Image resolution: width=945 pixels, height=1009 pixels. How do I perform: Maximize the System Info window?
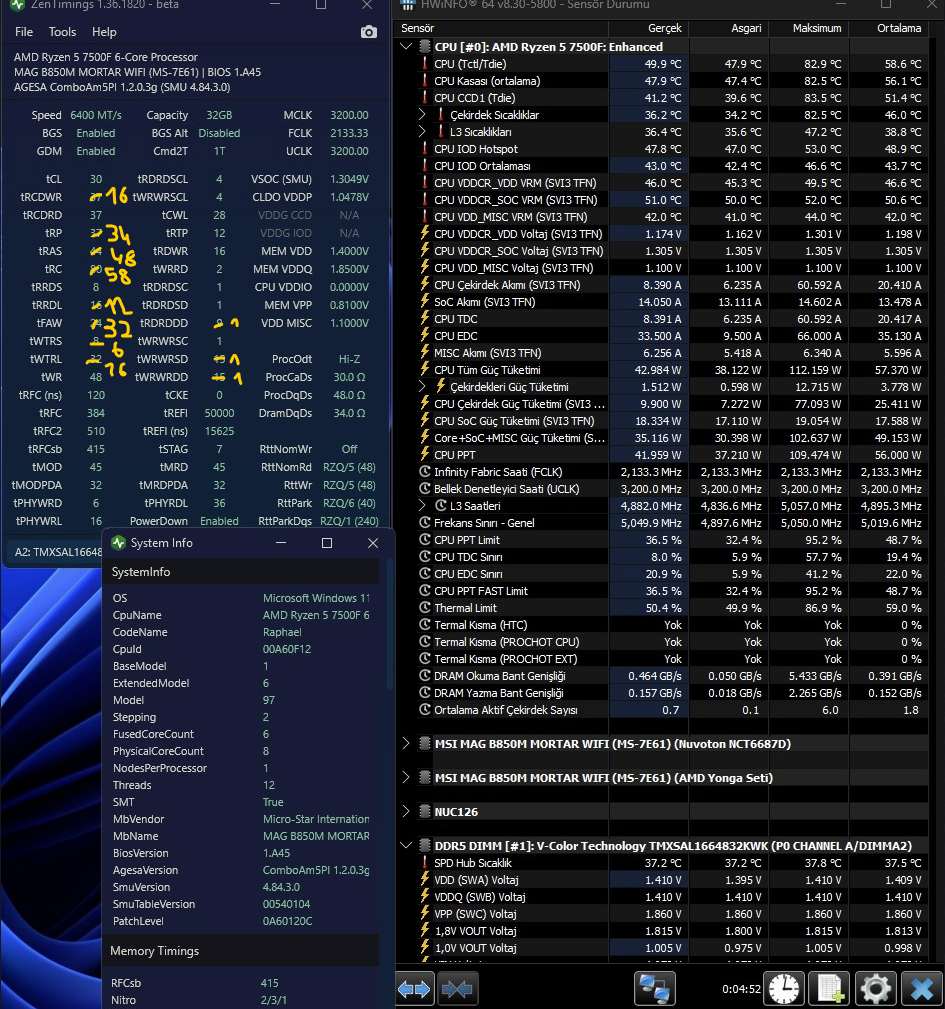tap(327, 543)
